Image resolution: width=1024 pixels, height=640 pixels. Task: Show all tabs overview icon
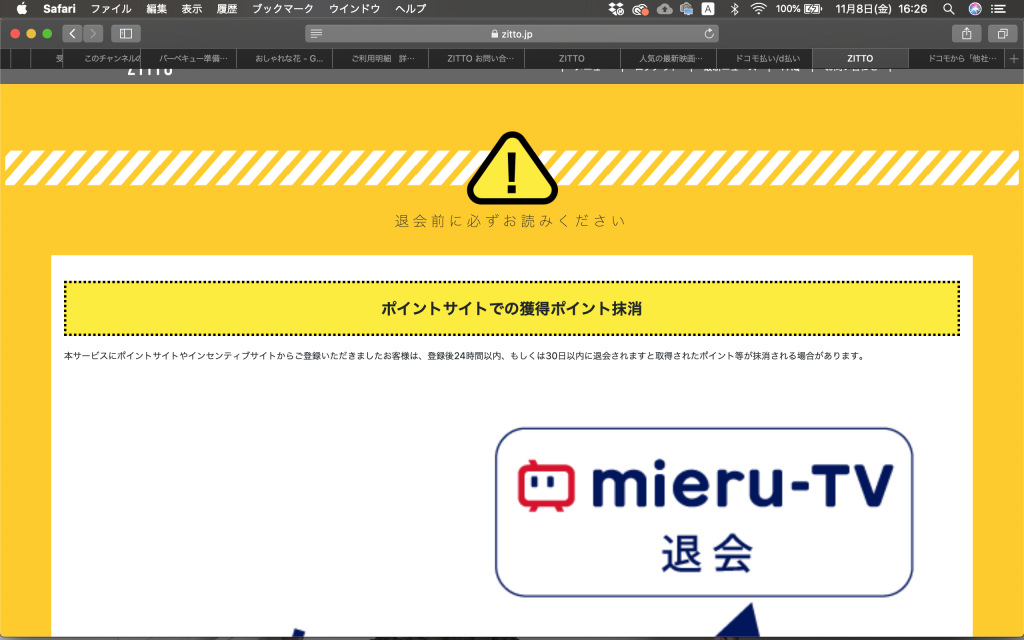pos(1002,33)
